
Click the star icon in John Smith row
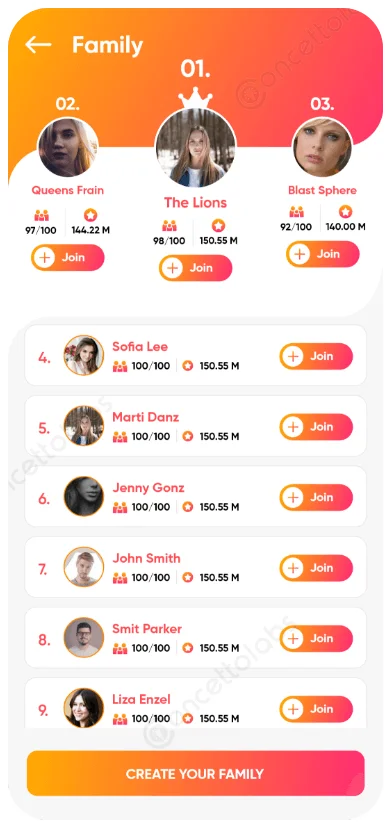(x=188, y=578)
